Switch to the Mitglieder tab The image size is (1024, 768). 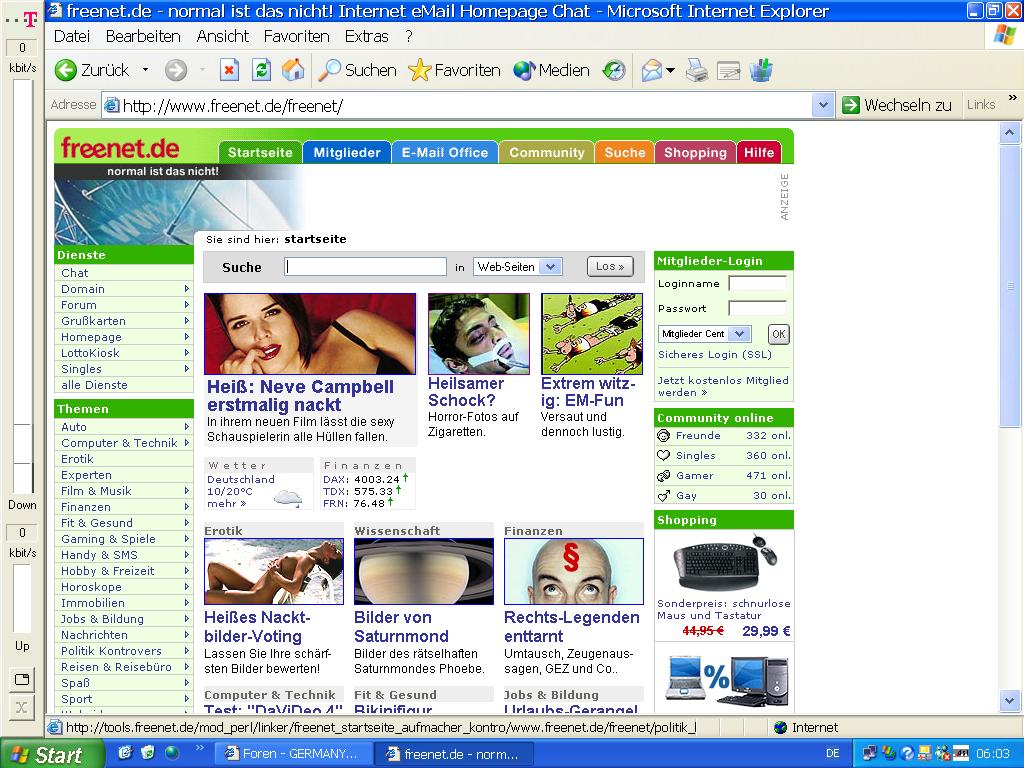tap(347, 152)
